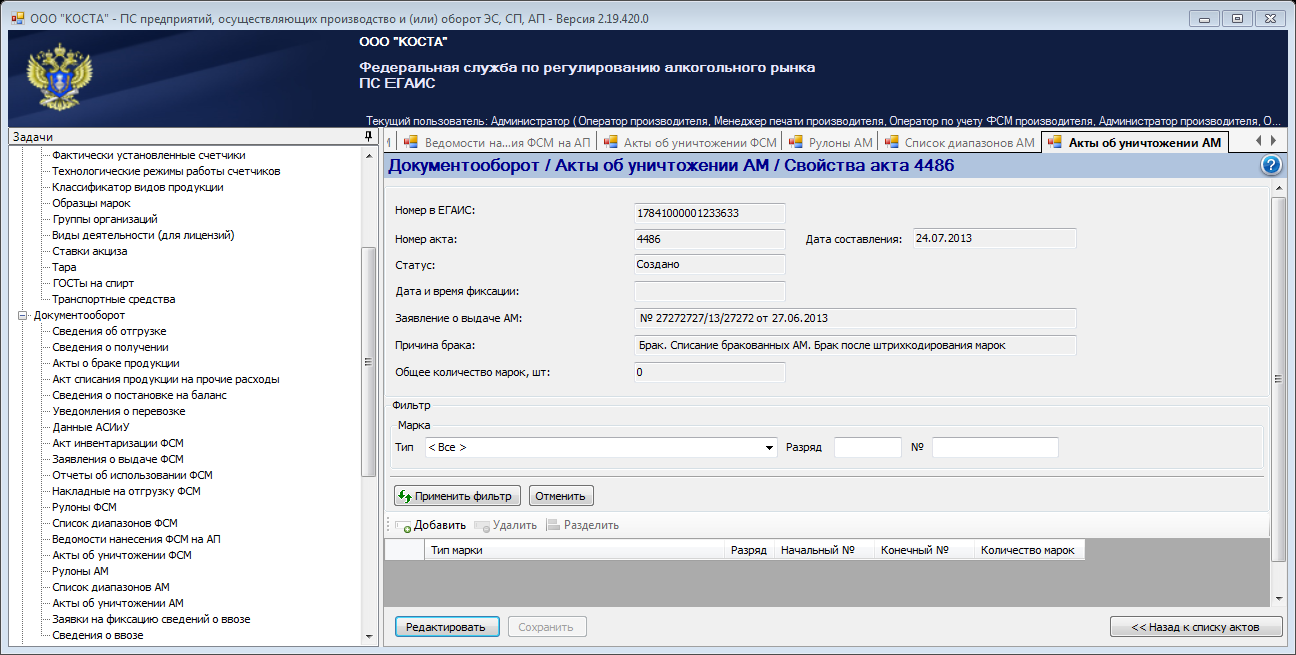1296x655 pixels.
Task: Click Добавить in the marks toolbar
Action: (x=431, y=525)
